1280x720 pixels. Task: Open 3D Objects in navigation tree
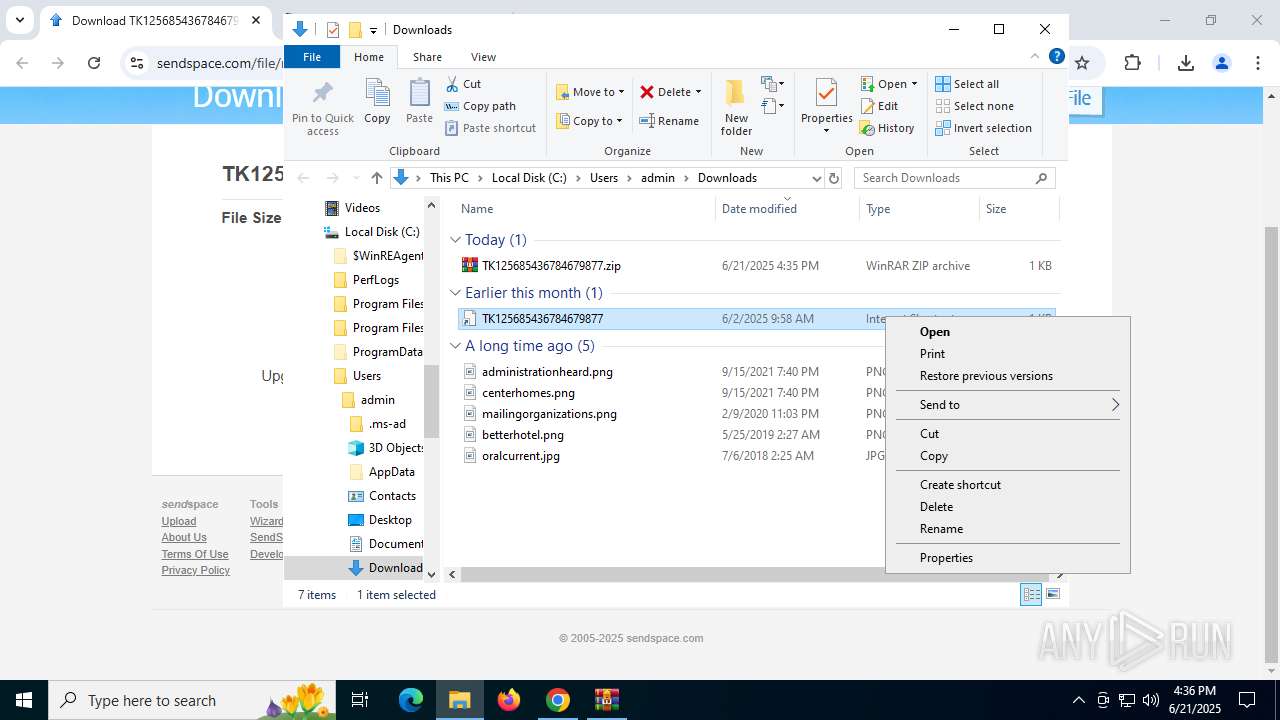(396, 448)
